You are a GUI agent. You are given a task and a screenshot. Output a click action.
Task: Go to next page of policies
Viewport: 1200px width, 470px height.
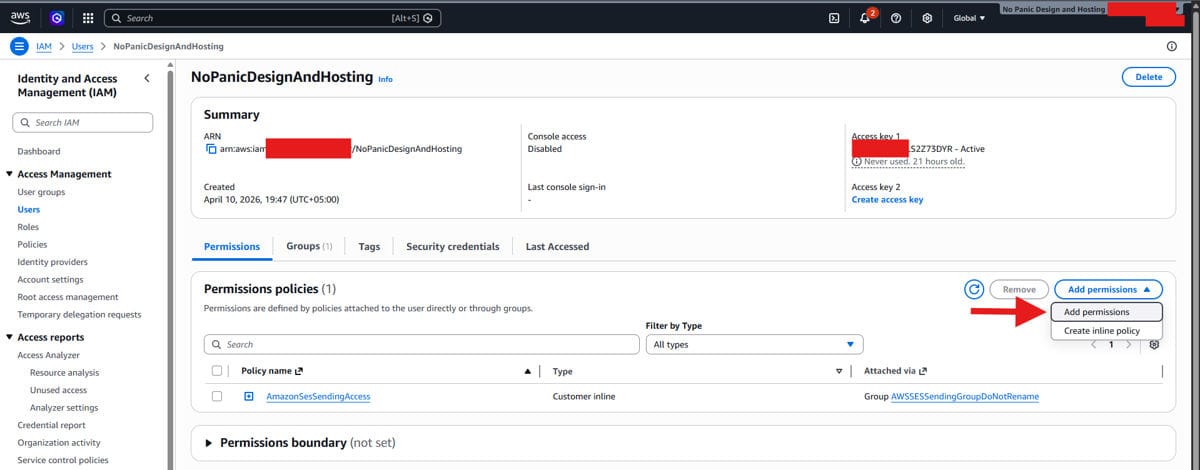(1128, 344)
